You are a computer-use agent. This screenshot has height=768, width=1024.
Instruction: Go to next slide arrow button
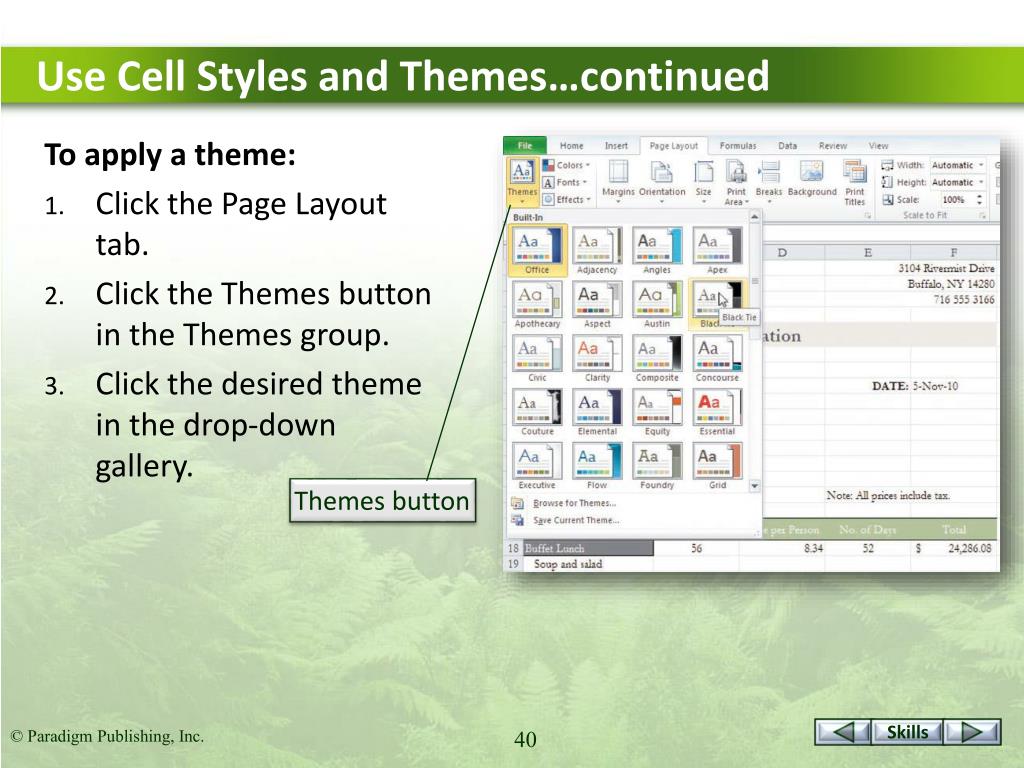click(972, 732)
